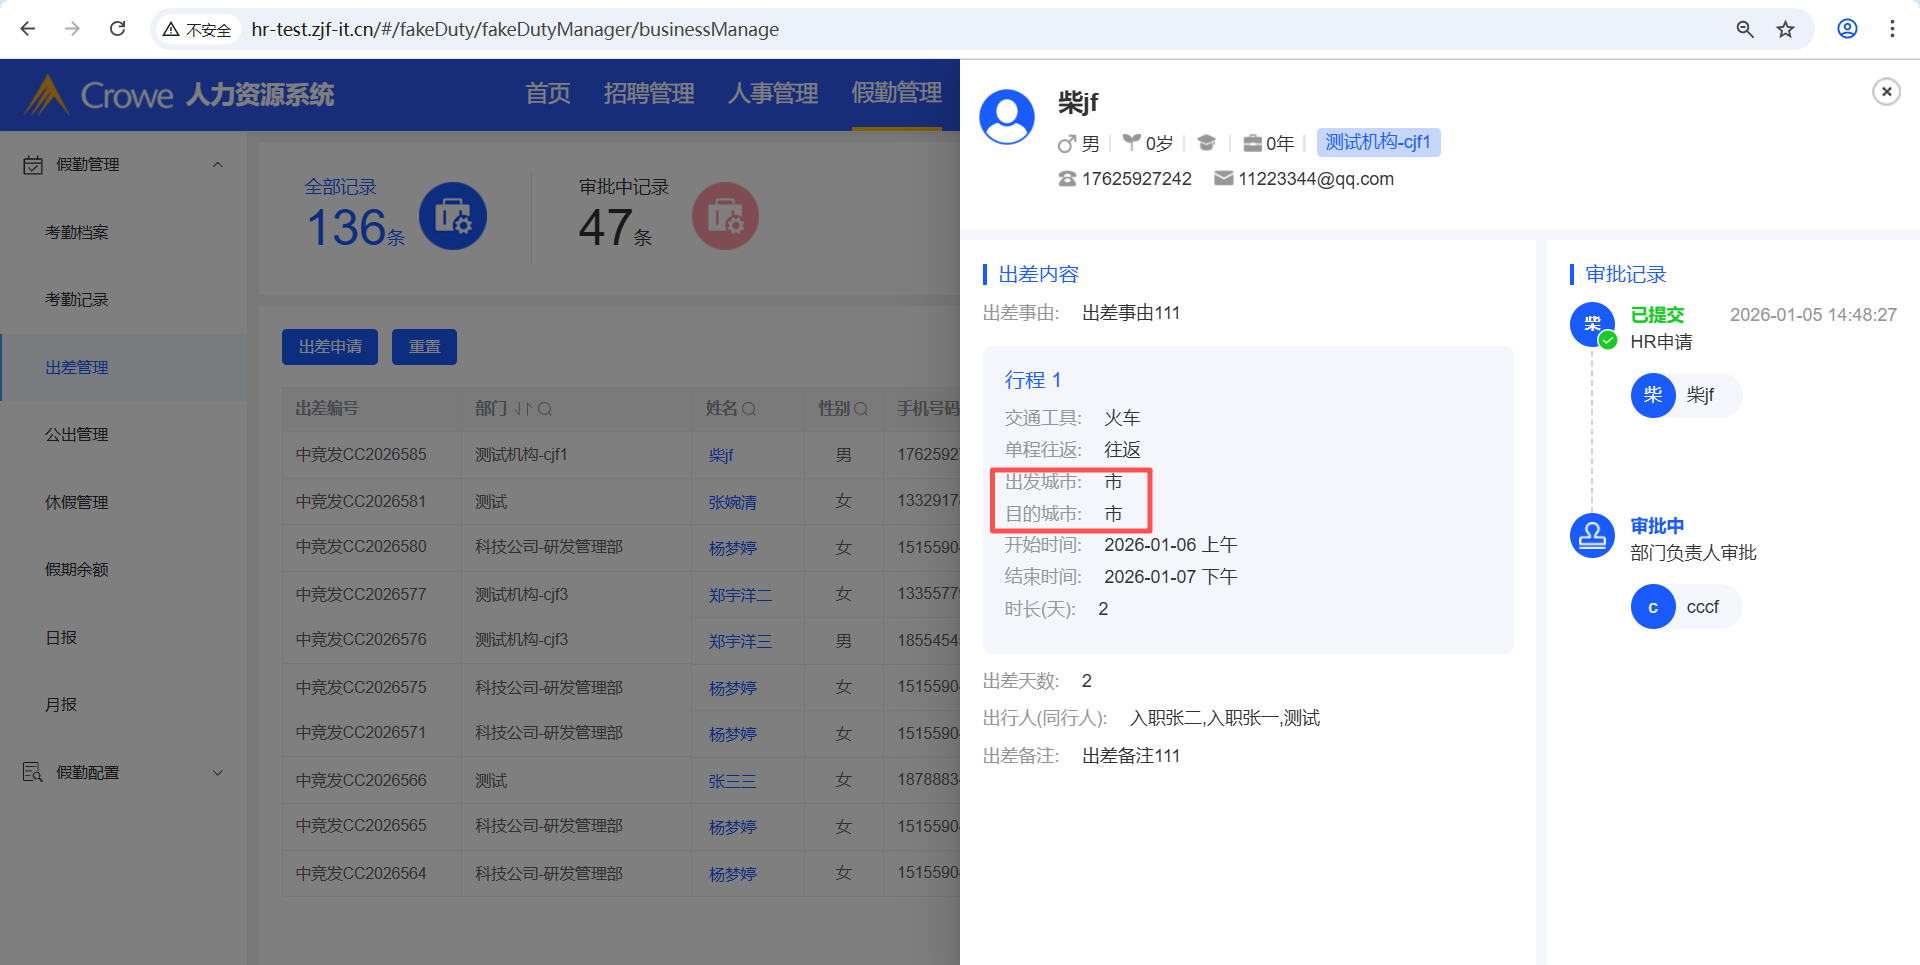Viewport: 1920px width, 965px height.
Task: Click search icon in 姓名 column header
Action: (749, 409)
